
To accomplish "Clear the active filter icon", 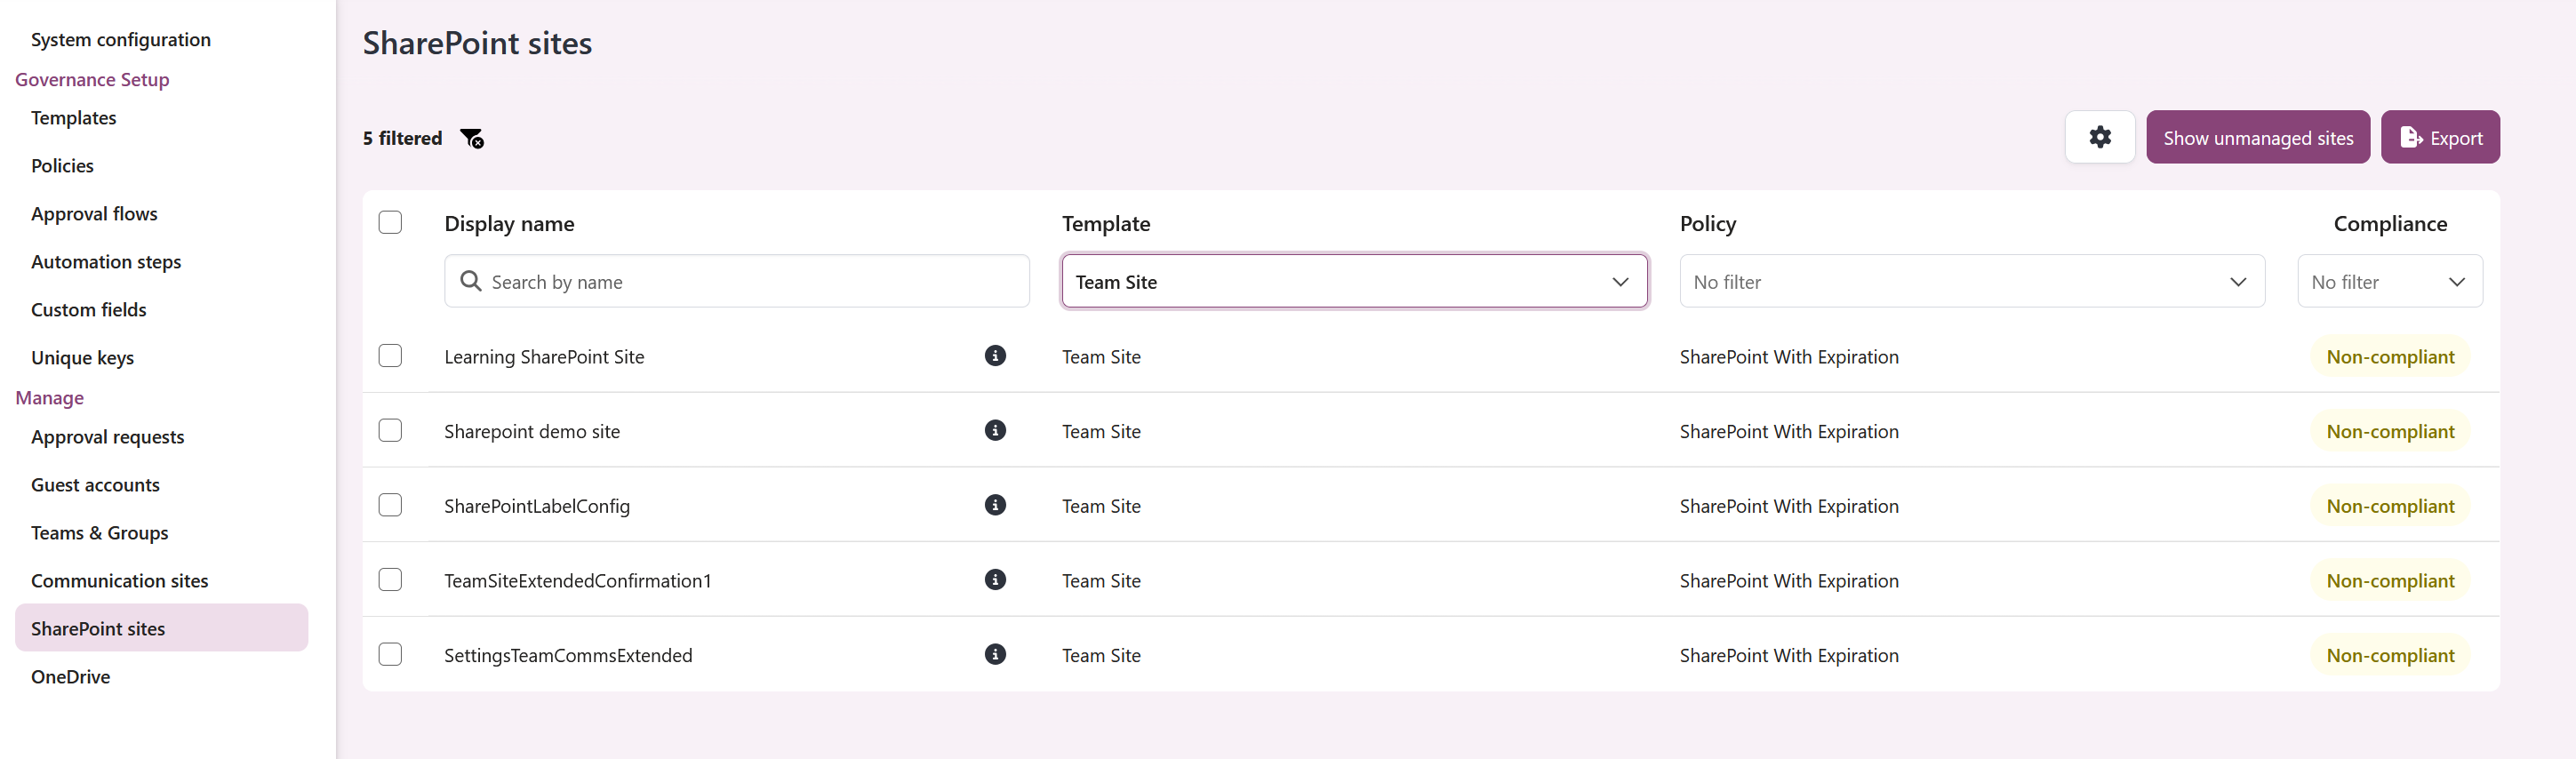I will pos(472,138).
